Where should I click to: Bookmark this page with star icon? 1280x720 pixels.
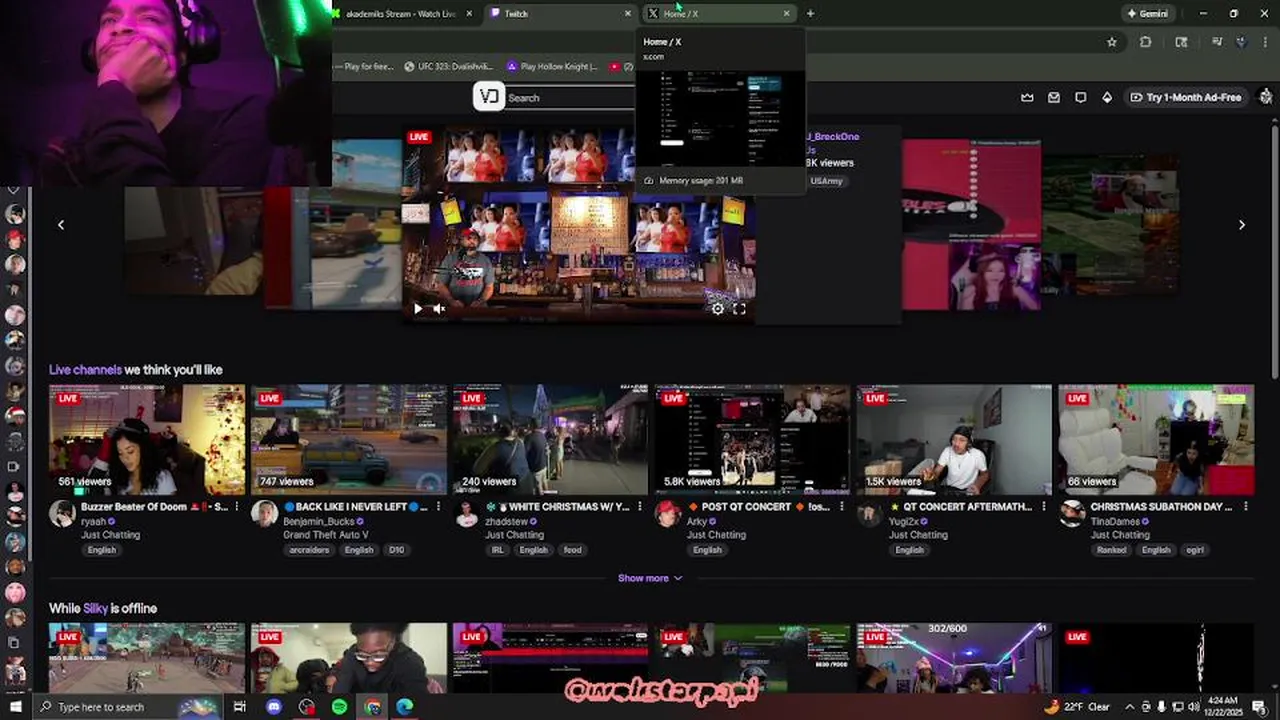1112,42
